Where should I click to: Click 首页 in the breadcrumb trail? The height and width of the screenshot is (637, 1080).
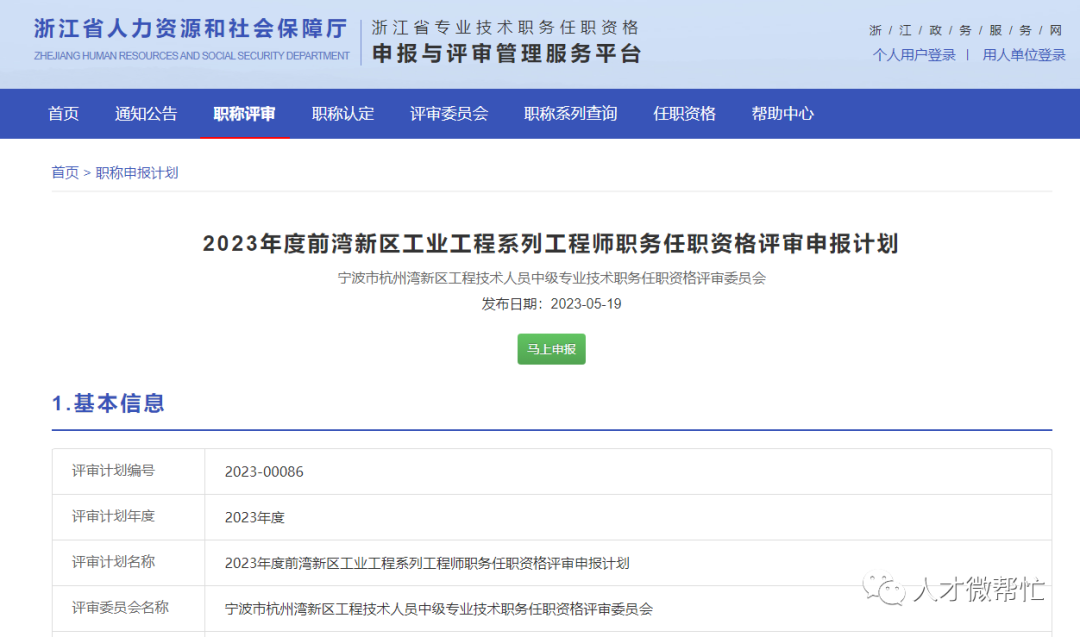64,172
